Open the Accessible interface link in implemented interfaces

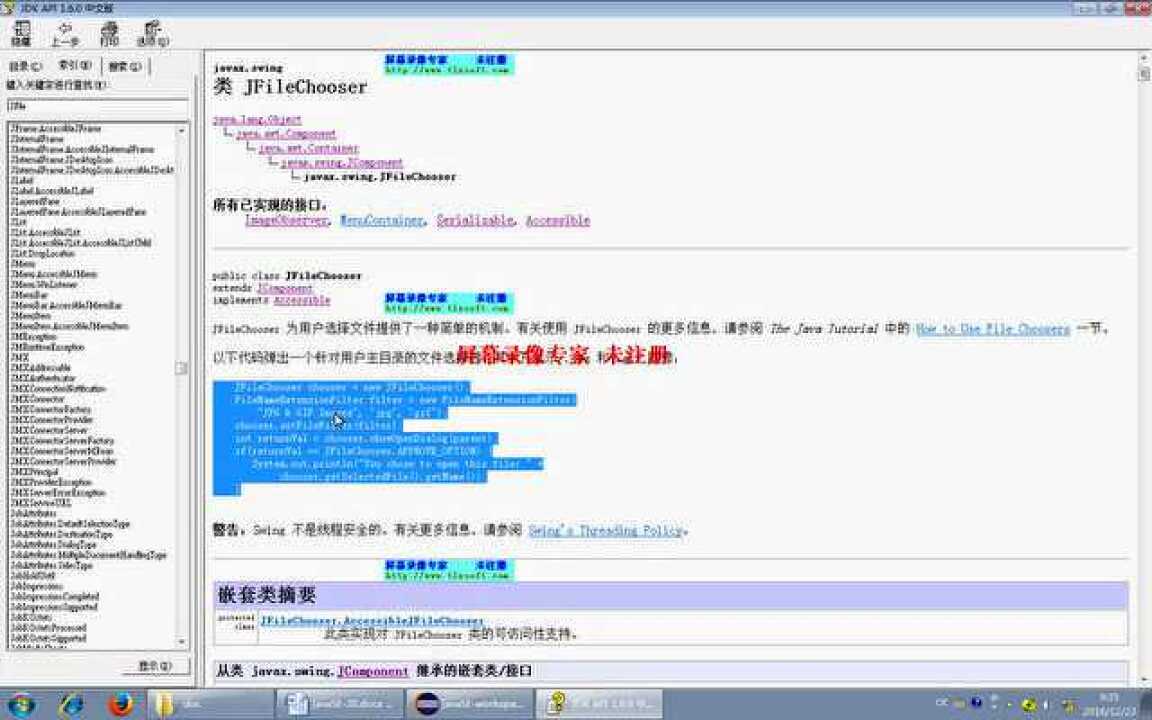558,220
